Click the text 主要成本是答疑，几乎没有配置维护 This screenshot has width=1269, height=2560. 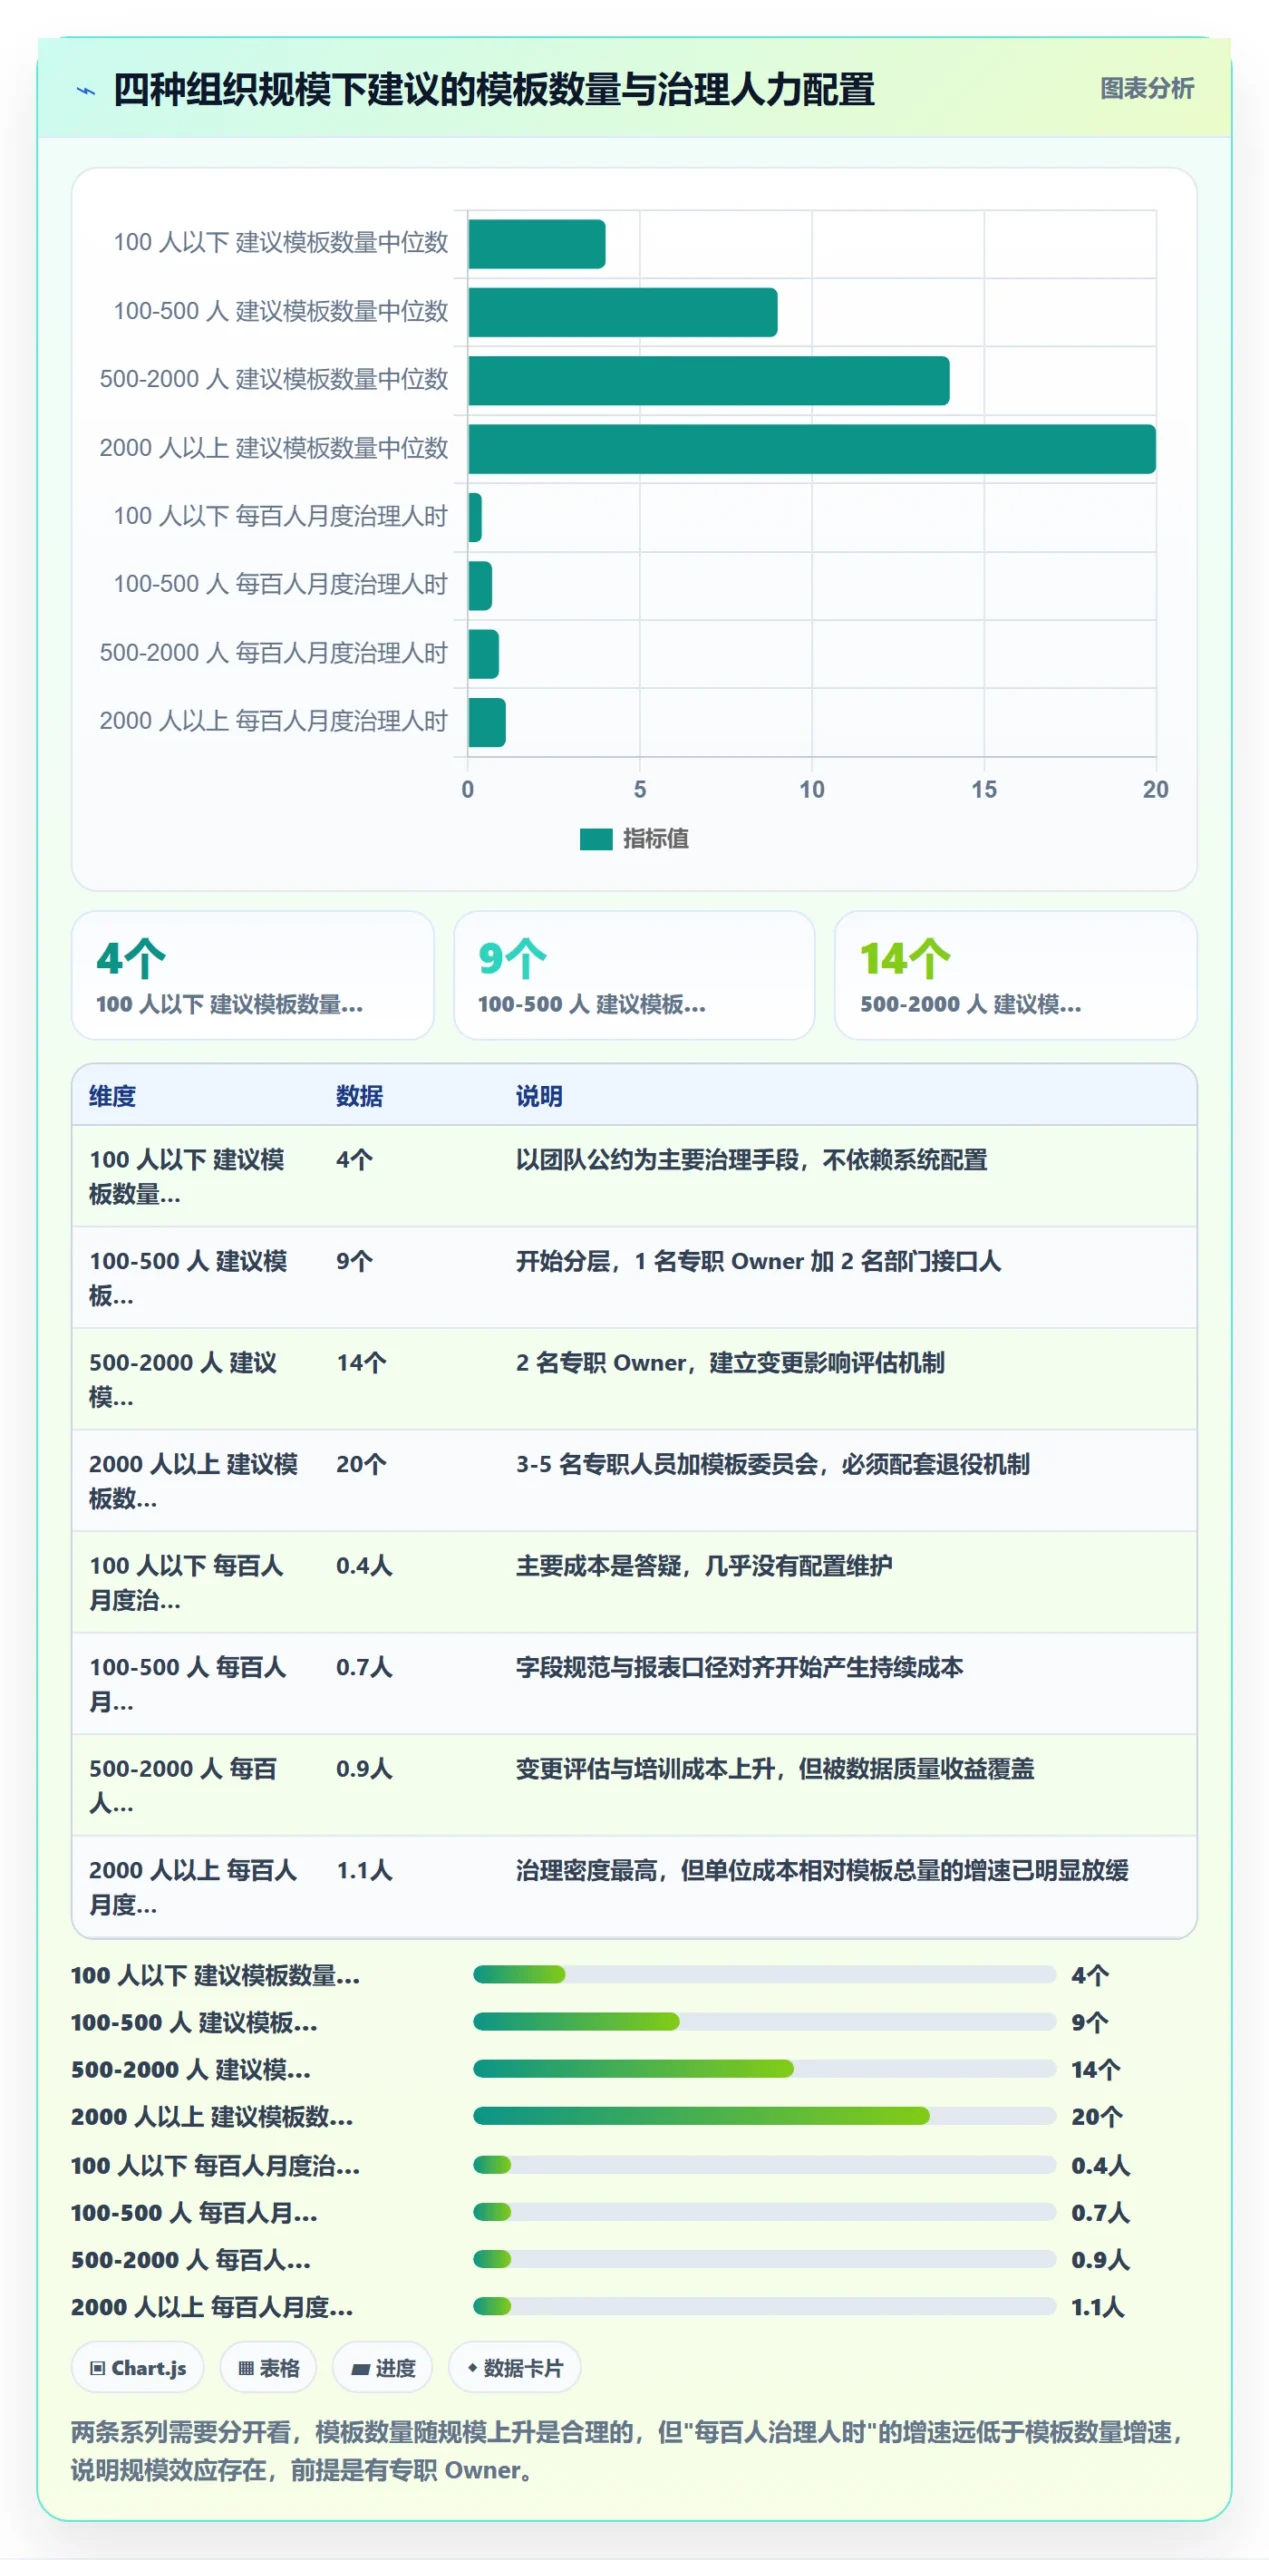coord(704,1564)
